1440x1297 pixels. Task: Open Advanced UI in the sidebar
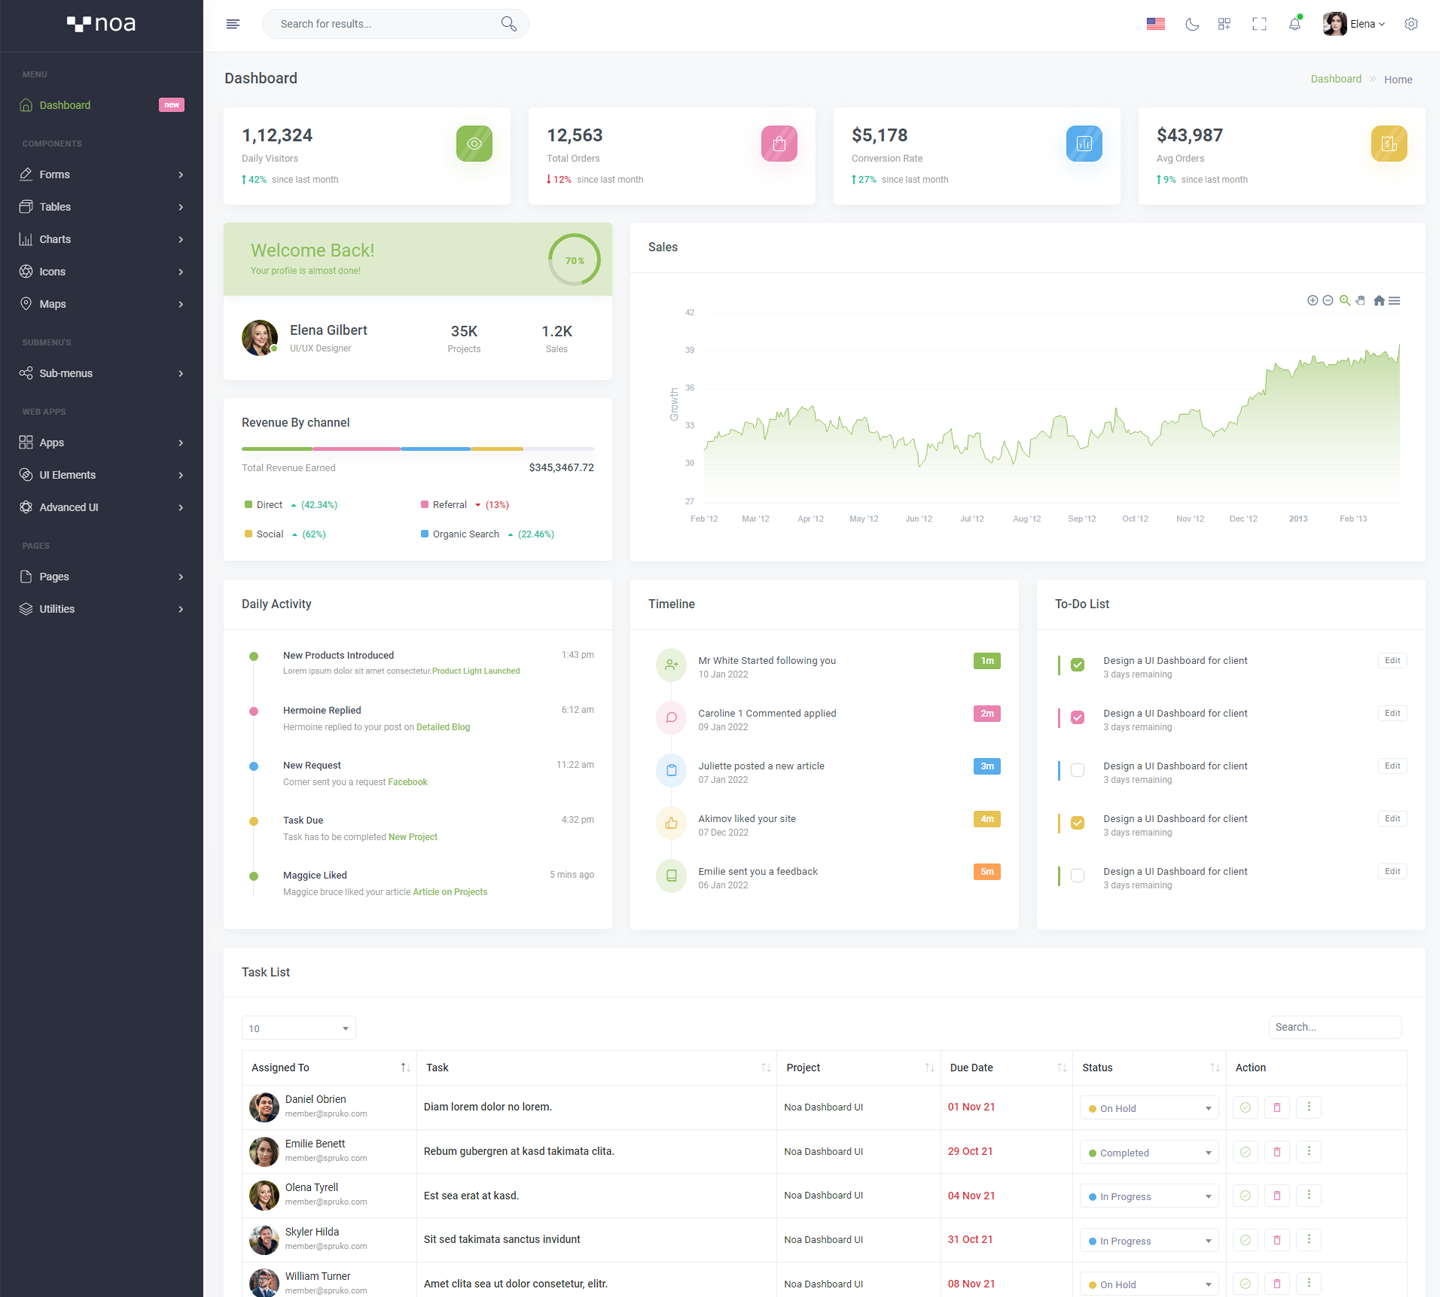point(101,507)
